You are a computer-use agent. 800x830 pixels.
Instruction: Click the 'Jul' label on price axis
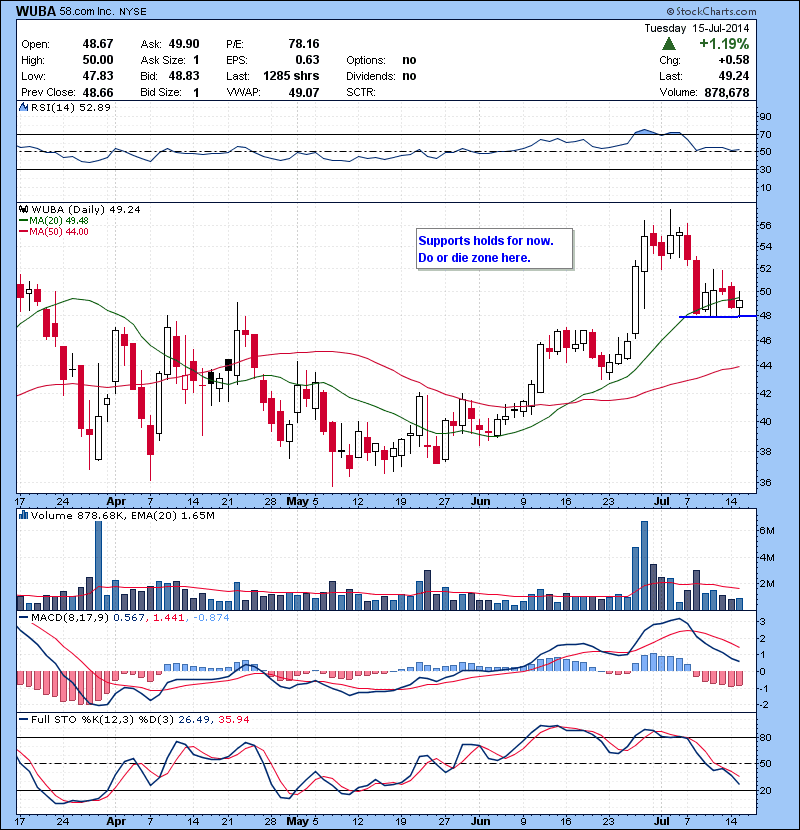click(x=661, y=501)
